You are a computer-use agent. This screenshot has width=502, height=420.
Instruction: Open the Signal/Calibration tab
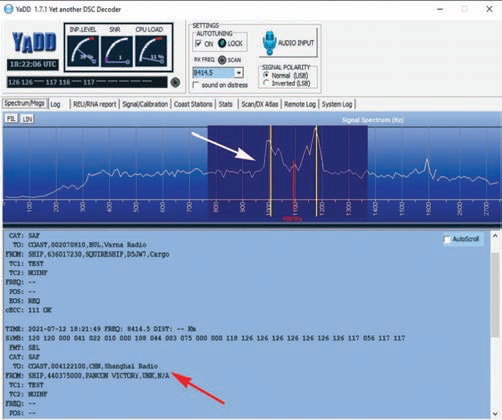pos(145,104)
